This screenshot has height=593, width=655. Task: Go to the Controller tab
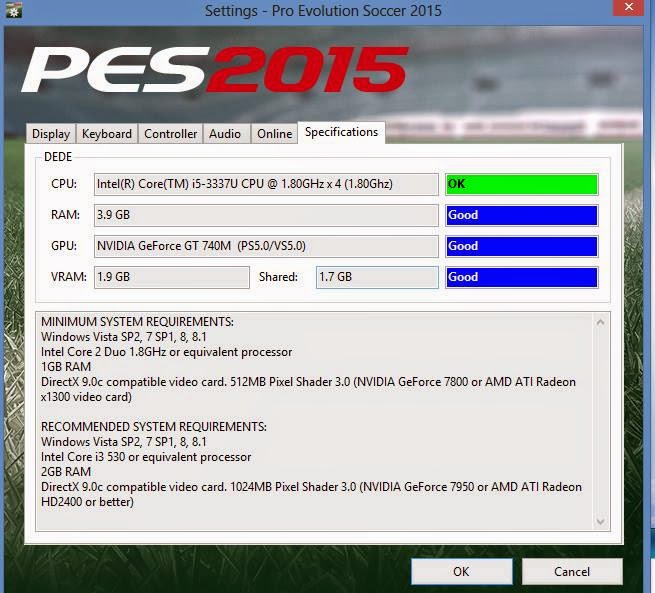pyautogui.click(x=170, y=134)
